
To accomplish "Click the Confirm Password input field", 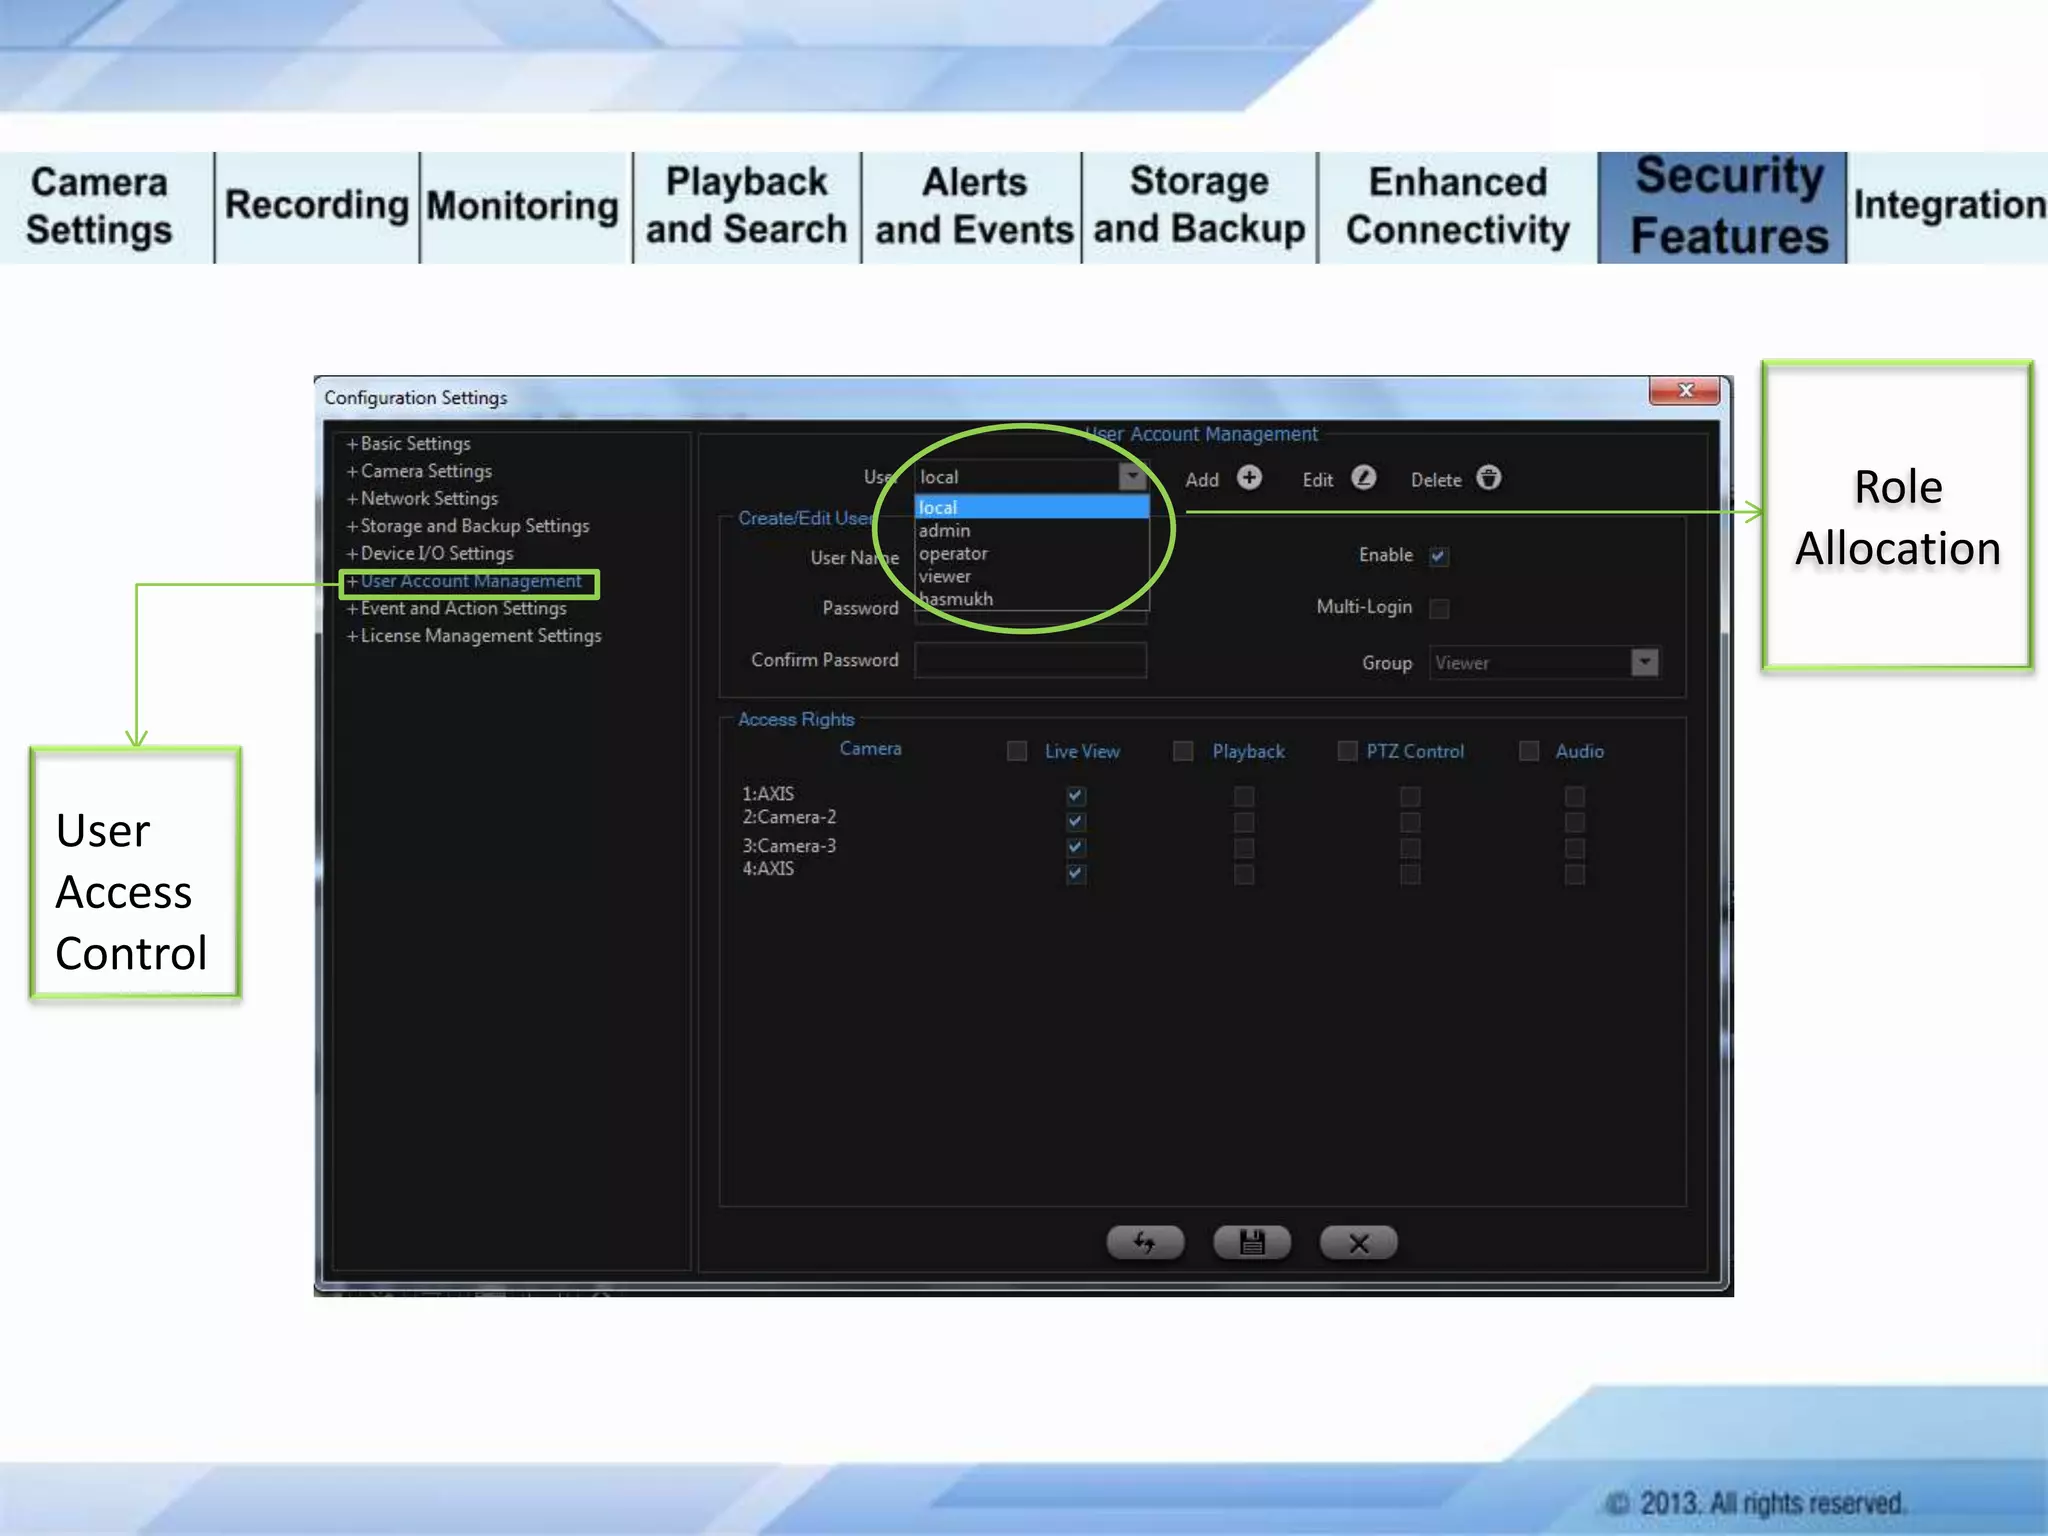I will pos(1030,660).
